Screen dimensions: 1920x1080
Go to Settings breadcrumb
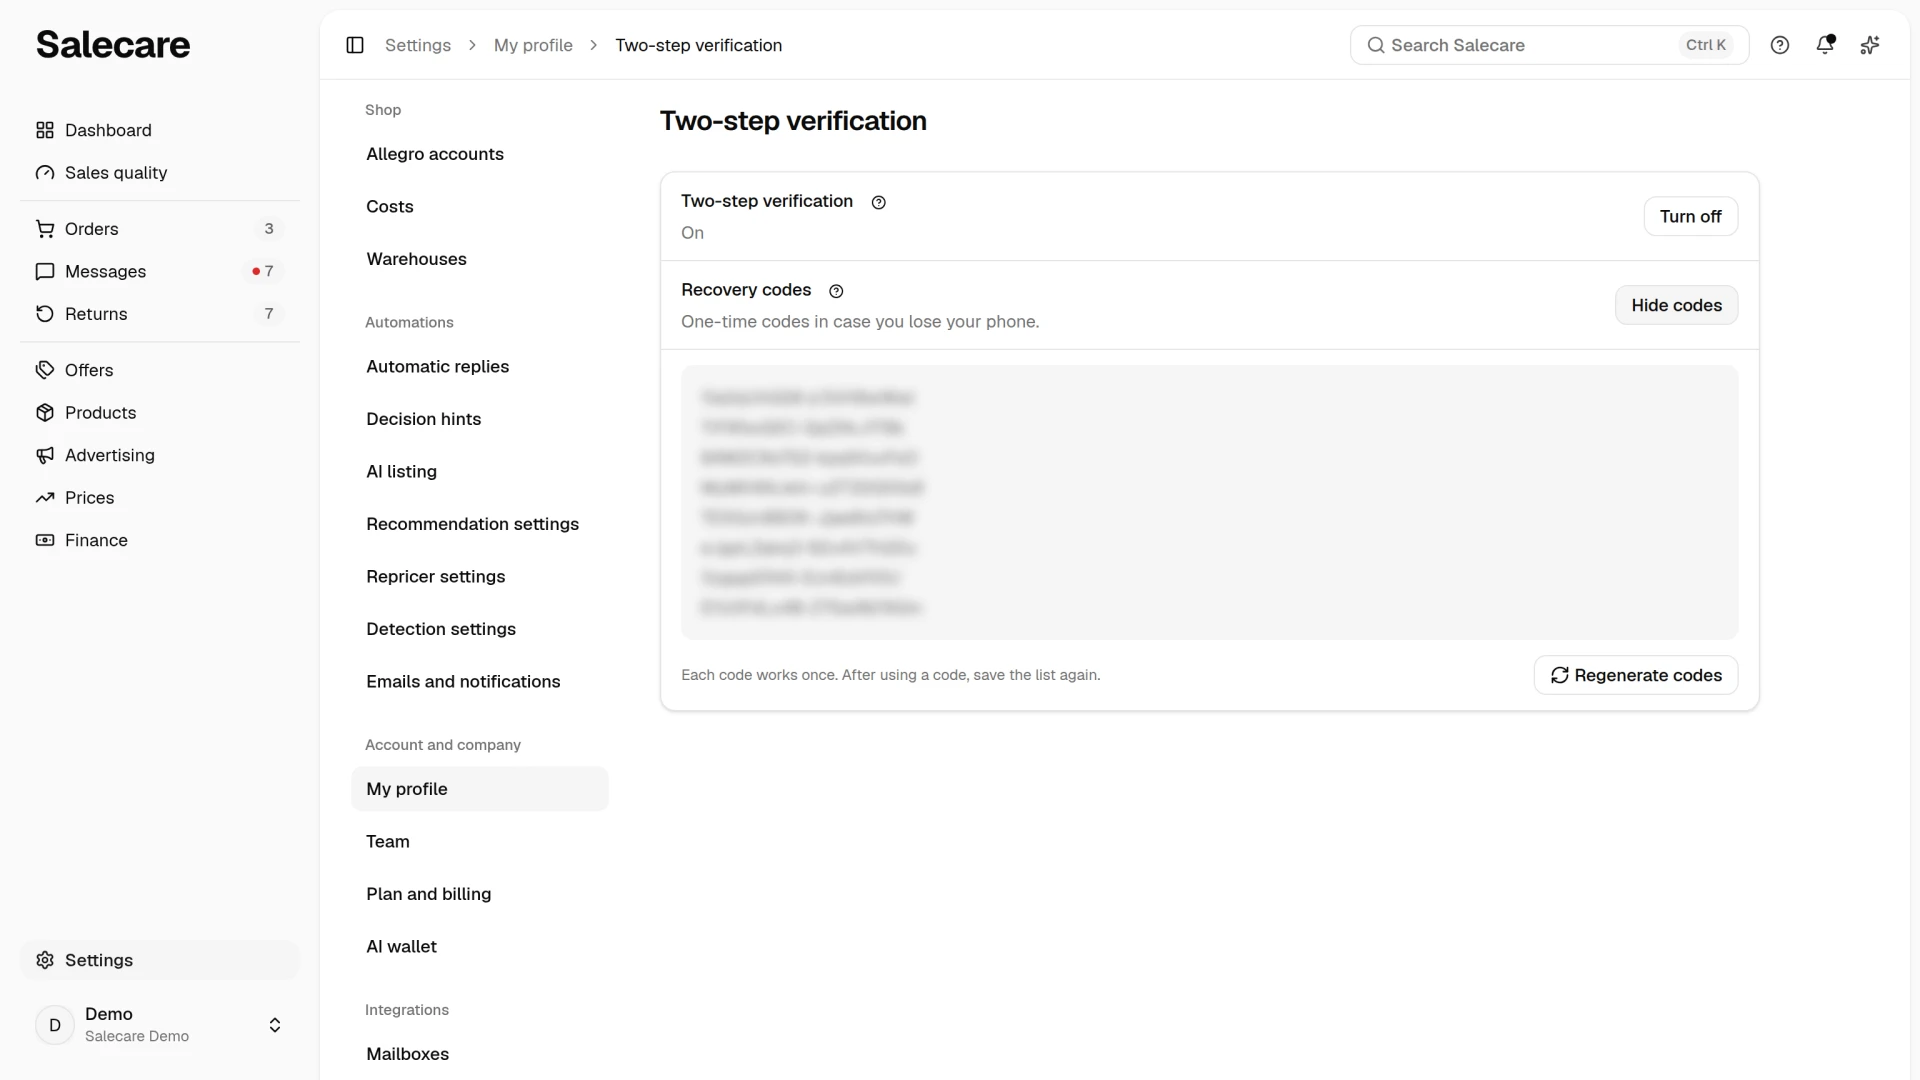(418, 45)
